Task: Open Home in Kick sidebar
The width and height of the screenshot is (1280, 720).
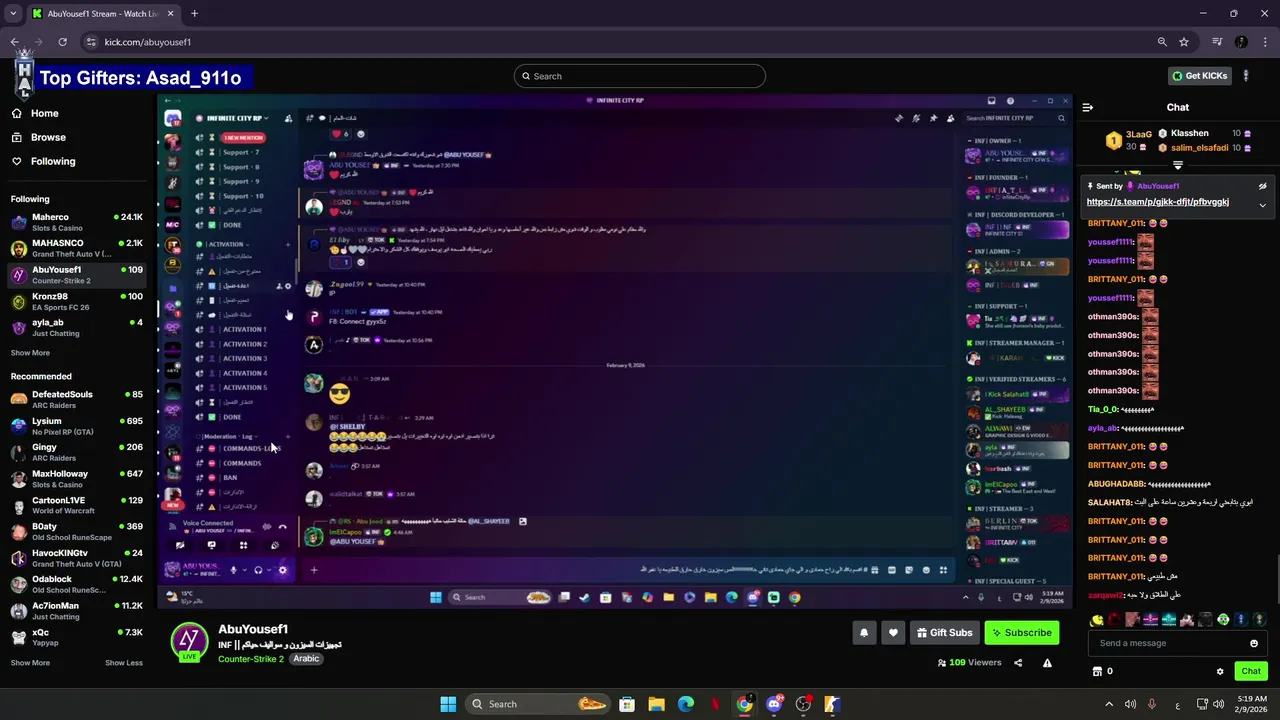Action: pyautogui.click(x=44, y=113)
